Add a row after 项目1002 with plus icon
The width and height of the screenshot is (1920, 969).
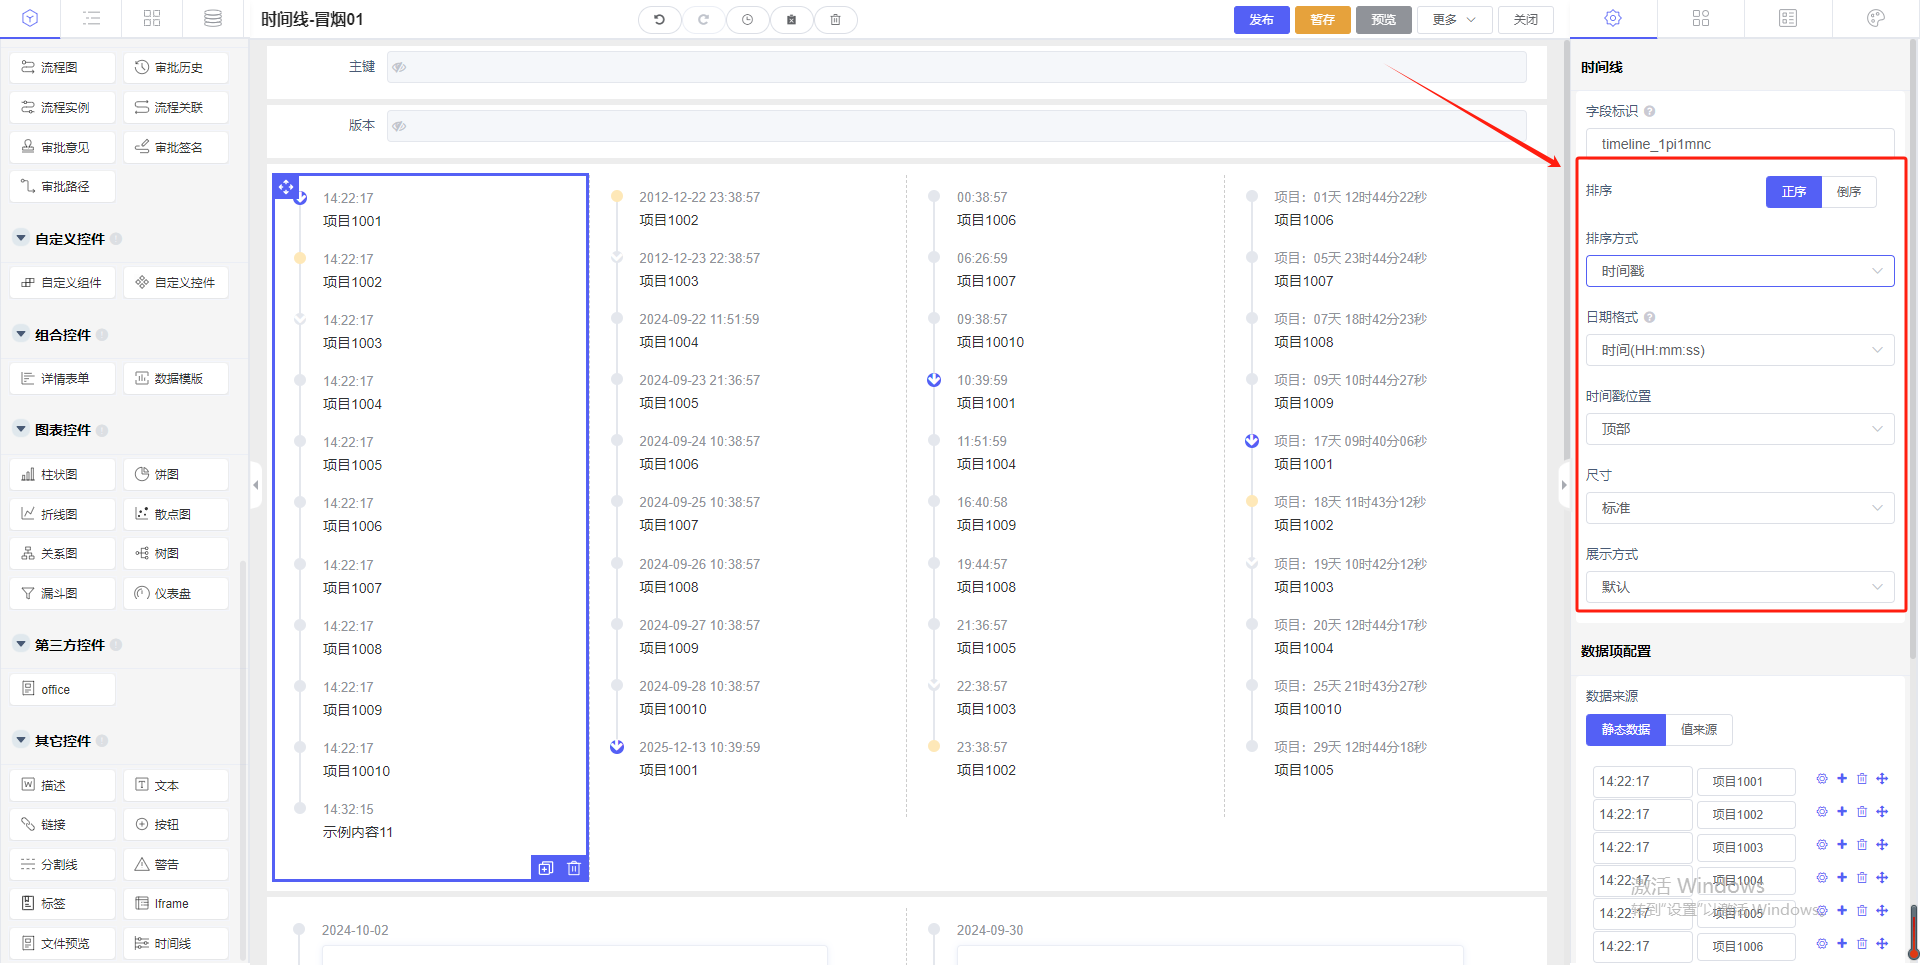(1842, 812)
